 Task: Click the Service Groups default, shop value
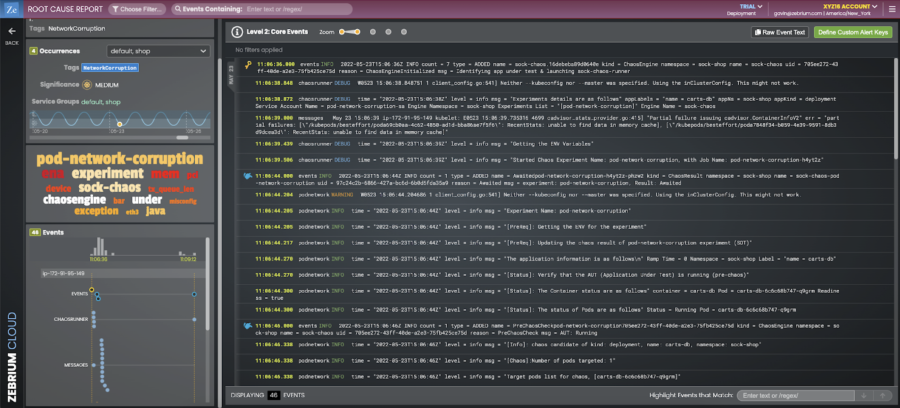pyautogui.click(x=100, y=102)
